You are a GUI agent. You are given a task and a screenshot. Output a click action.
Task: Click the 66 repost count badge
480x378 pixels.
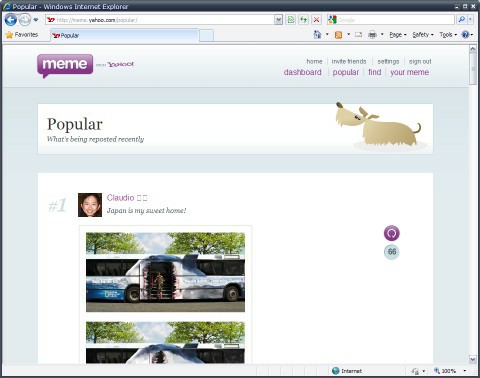392,252
